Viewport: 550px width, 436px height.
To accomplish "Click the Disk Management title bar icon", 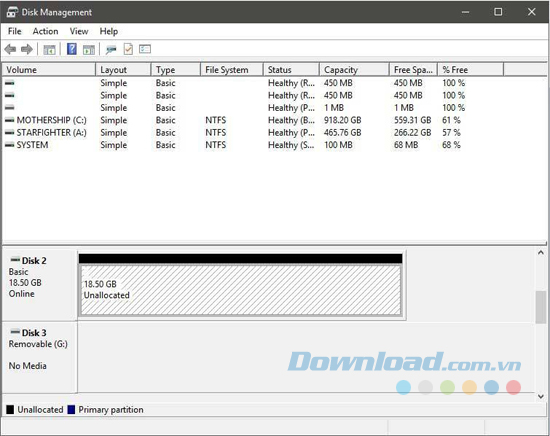I will coord(12,12).
